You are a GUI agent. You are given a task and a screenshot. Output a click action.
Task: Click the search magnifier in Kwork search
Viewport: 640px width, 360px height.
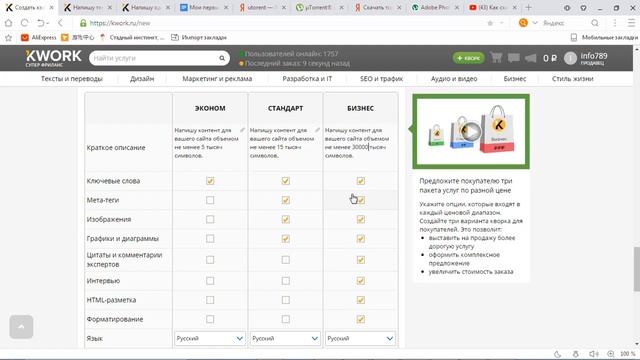click(x=222, y=58)
